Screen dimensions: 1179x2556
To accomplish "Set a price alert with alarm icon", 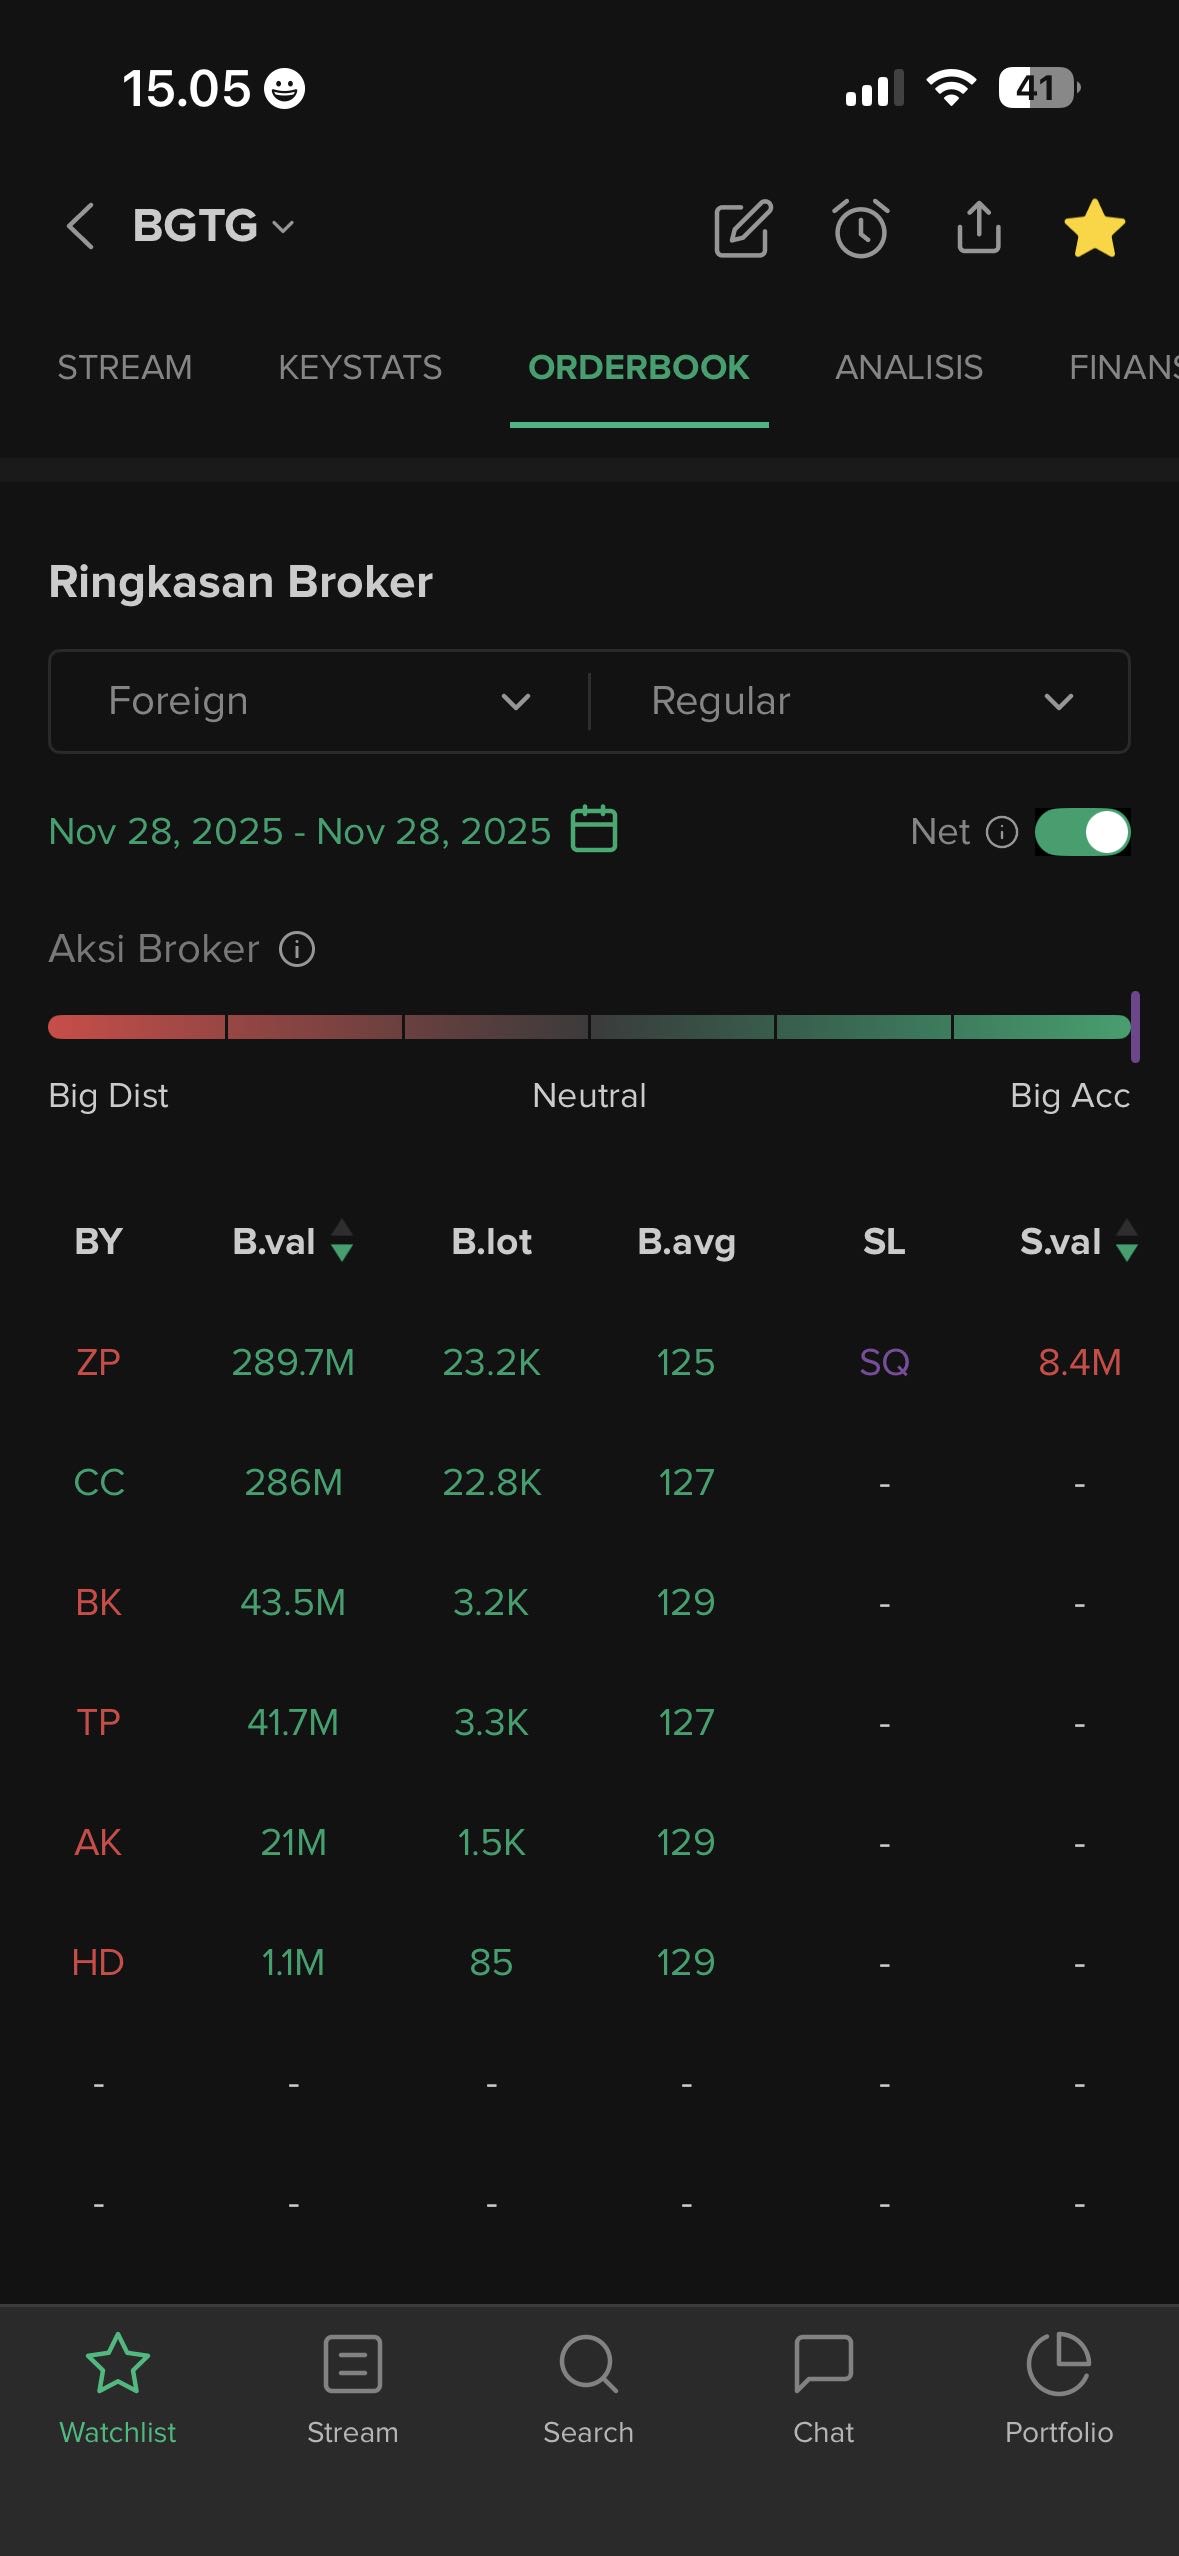I will tap(860, 228).
